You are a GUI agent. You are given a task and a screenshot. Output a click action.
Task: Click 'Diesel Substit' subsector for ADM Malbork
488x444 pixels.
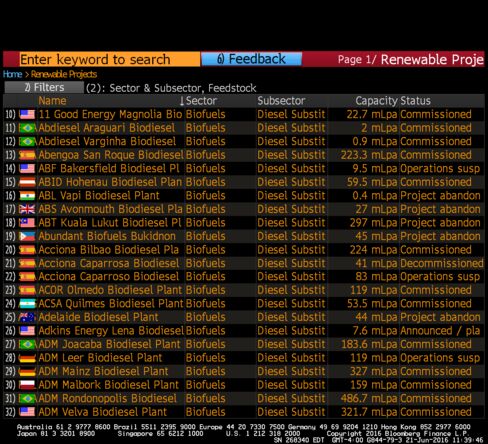tap(291, 385)
